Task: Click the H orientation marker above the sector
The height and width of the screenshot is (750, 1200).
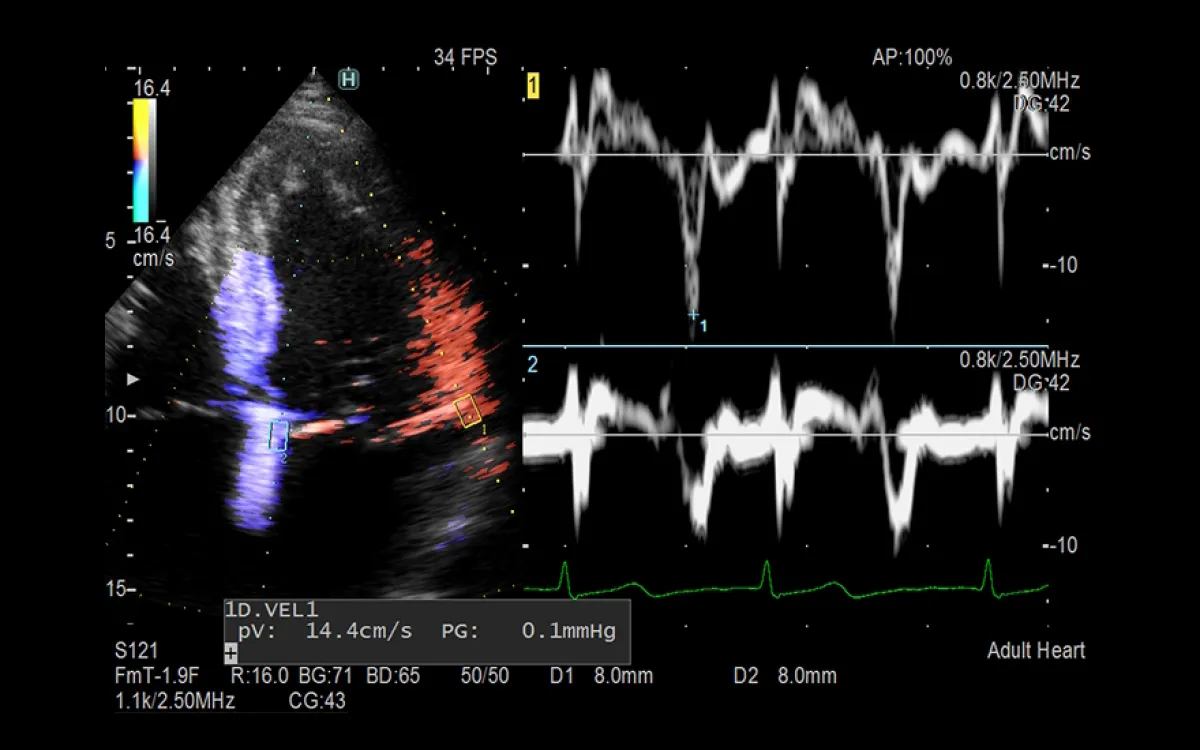Action: coord(348,79)
